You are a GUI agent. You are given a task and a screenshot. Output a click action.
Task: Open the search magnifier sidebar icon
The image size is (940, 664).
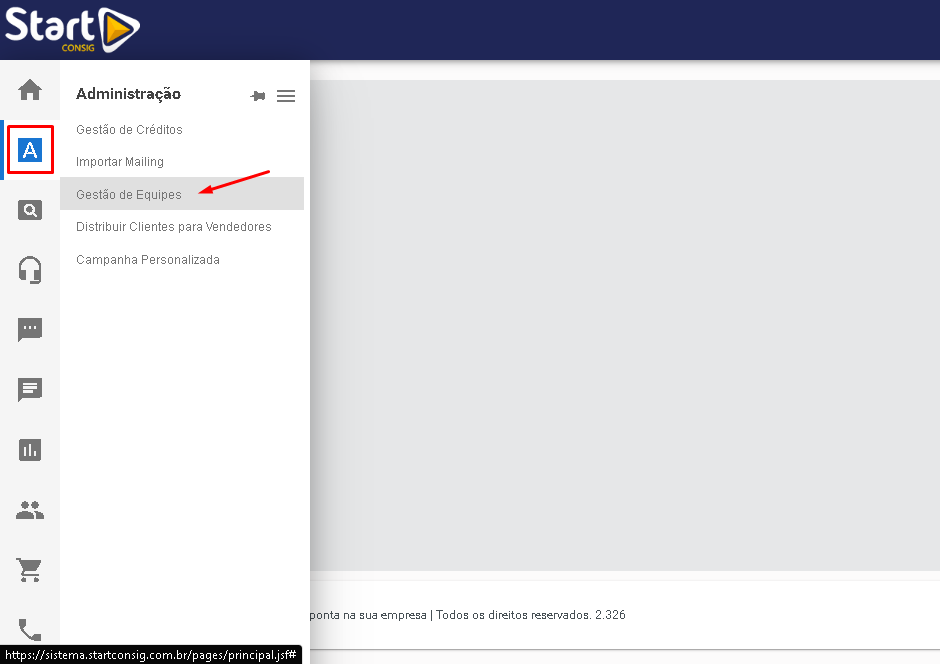tap(30, 210)
